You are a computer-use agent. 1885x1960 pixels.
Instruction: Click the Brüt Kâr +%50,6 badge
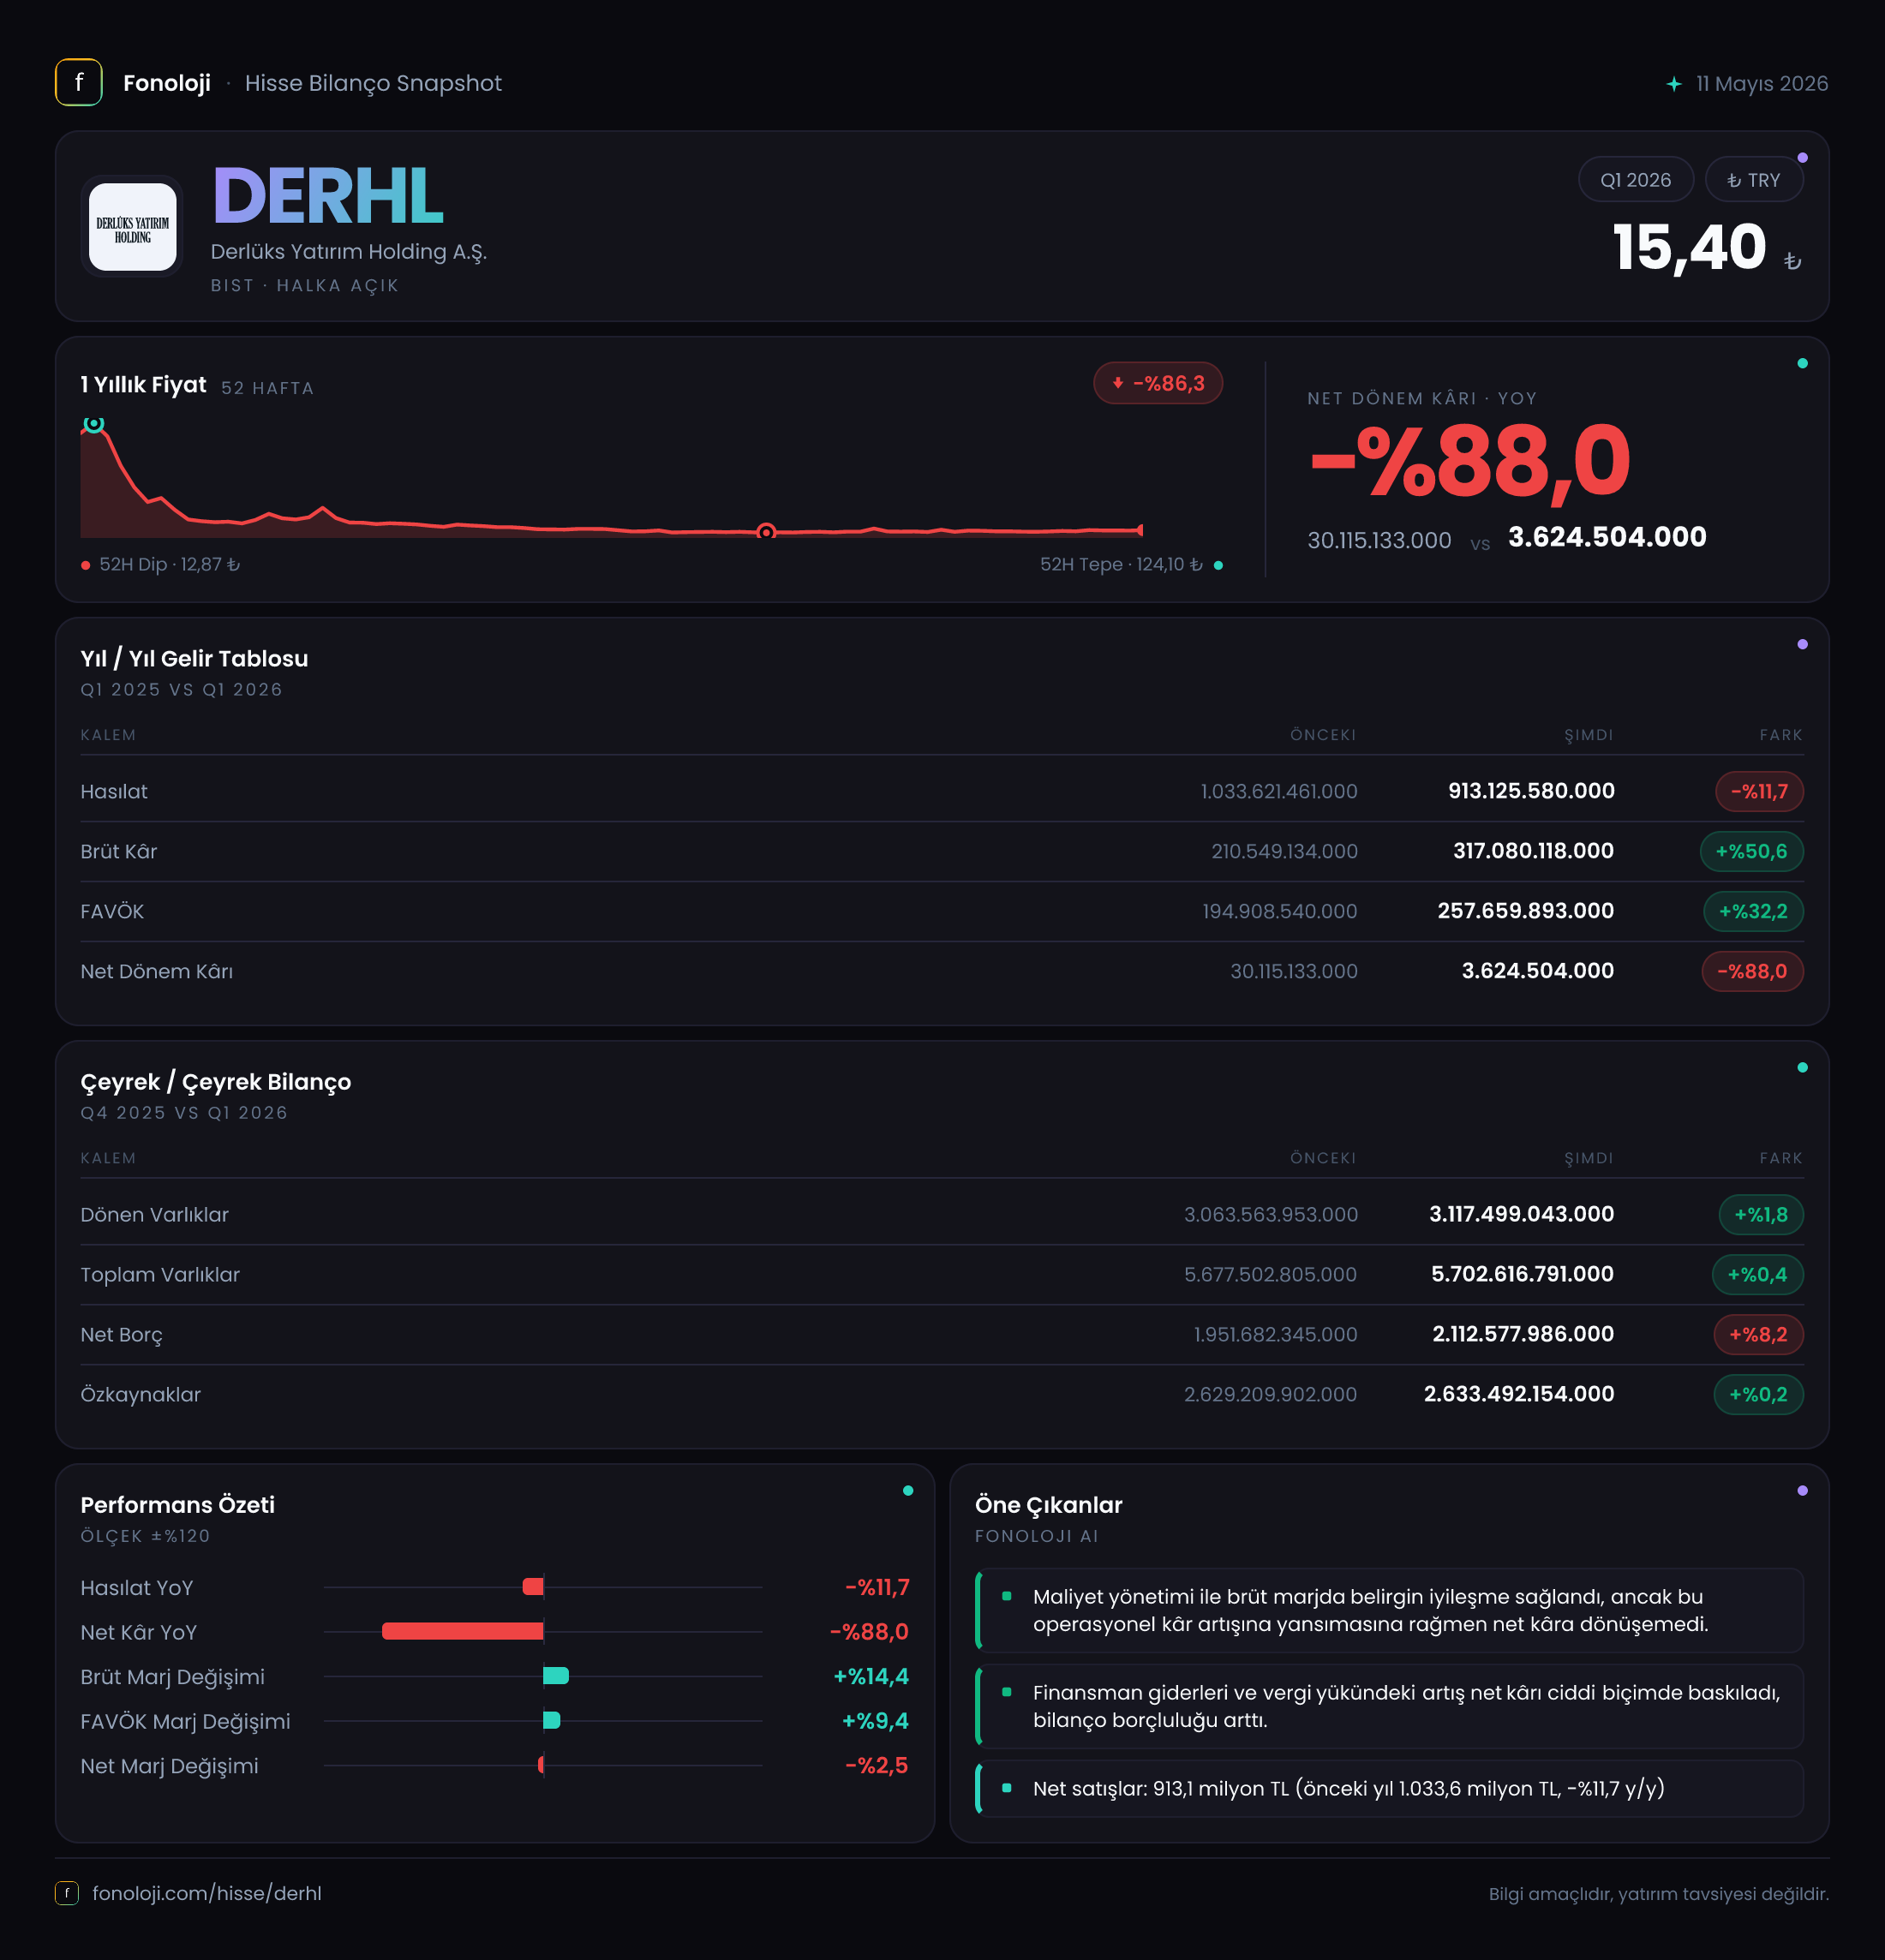1751,851
